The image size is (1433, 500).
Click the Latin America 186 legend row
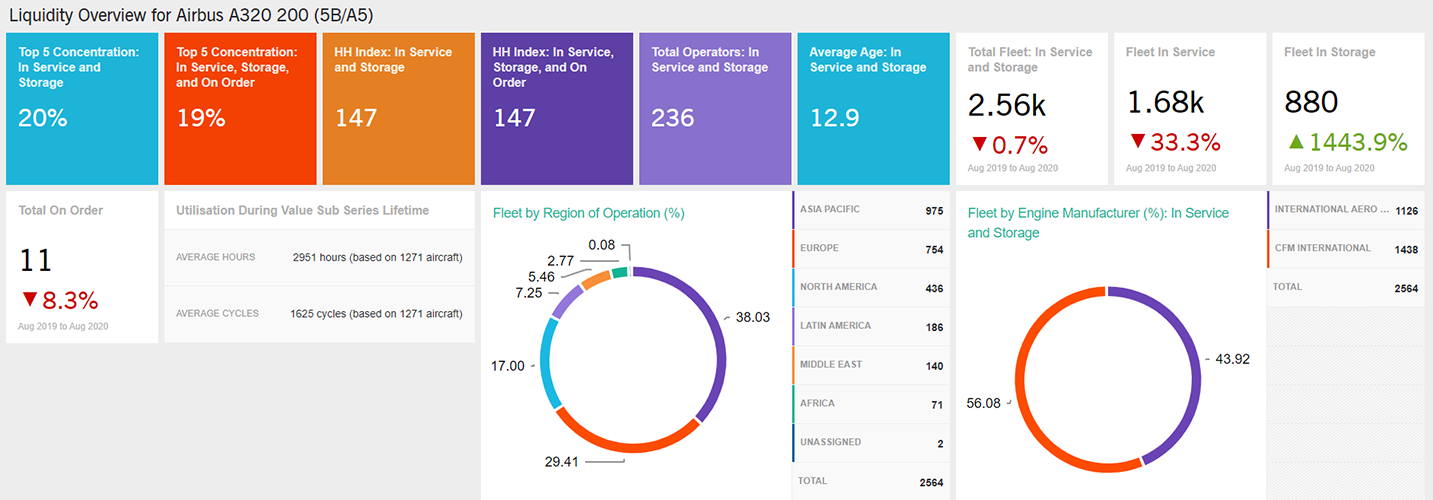[871, 327]
